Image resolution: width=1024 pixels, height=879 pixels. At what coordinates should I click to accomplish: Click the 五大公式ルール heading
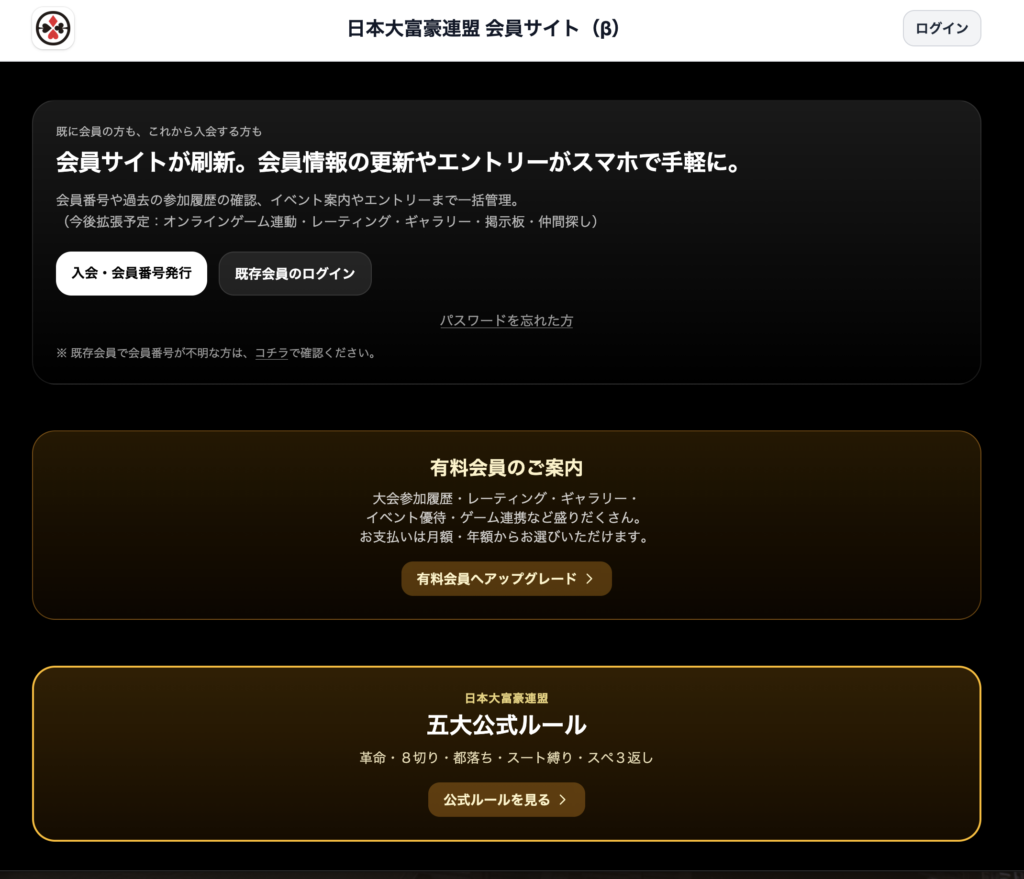pos(506,725)
